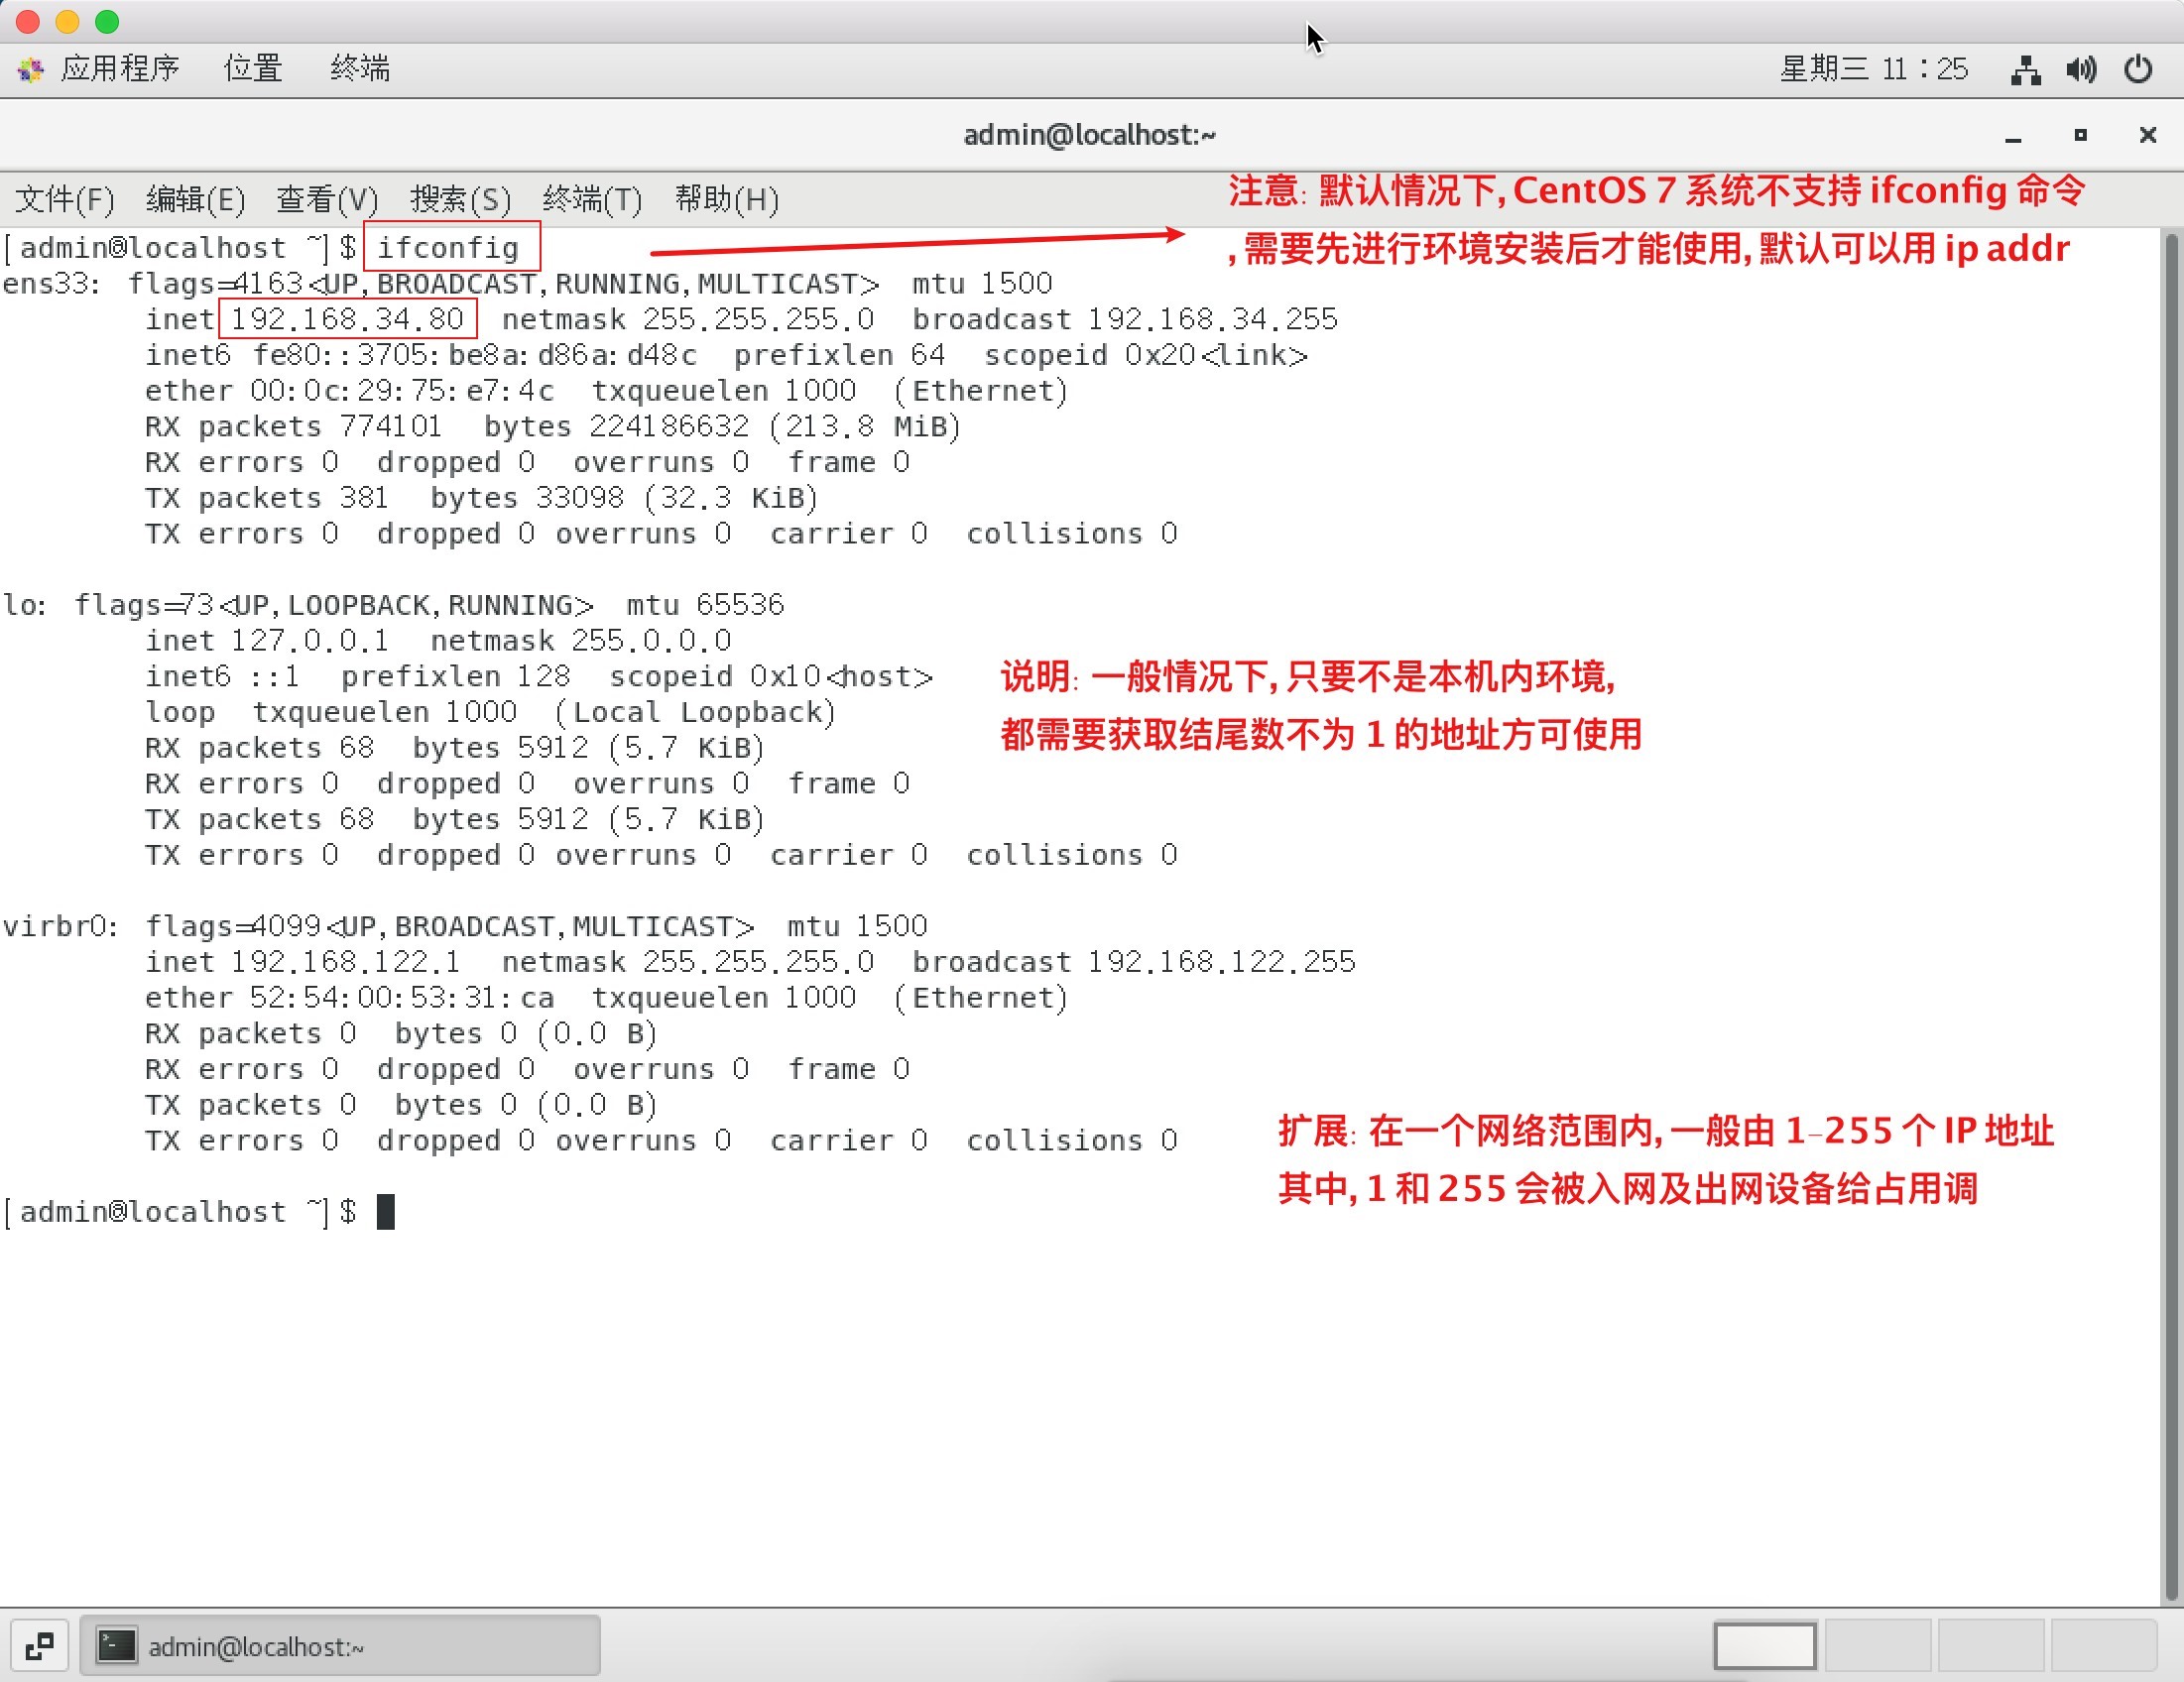This screenshot has width=2184, height=1682.
Task: Open the 终端 menu in top panel
Action: 360,69
